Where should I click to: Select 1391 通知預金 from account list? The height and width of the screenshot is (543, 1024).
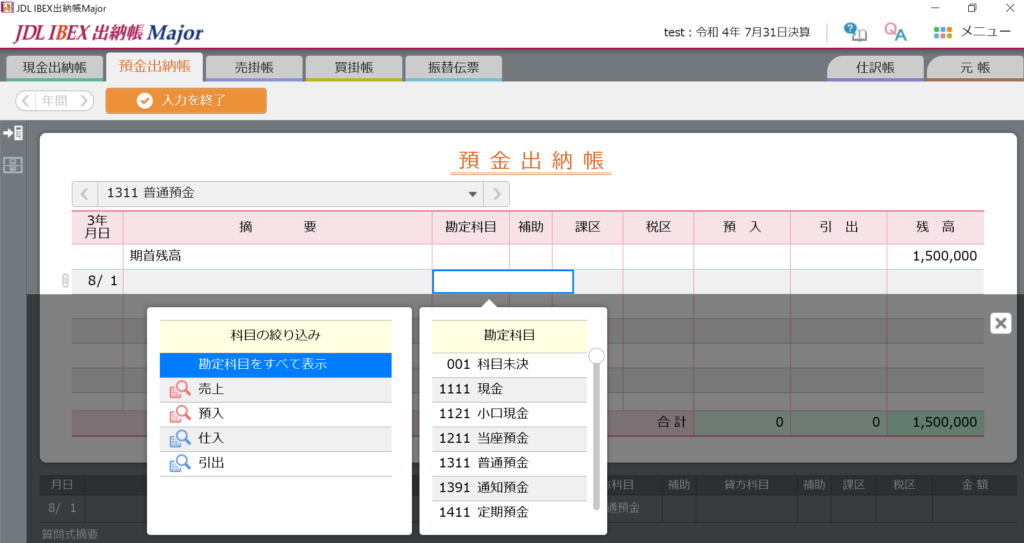[x=509, y=487]
